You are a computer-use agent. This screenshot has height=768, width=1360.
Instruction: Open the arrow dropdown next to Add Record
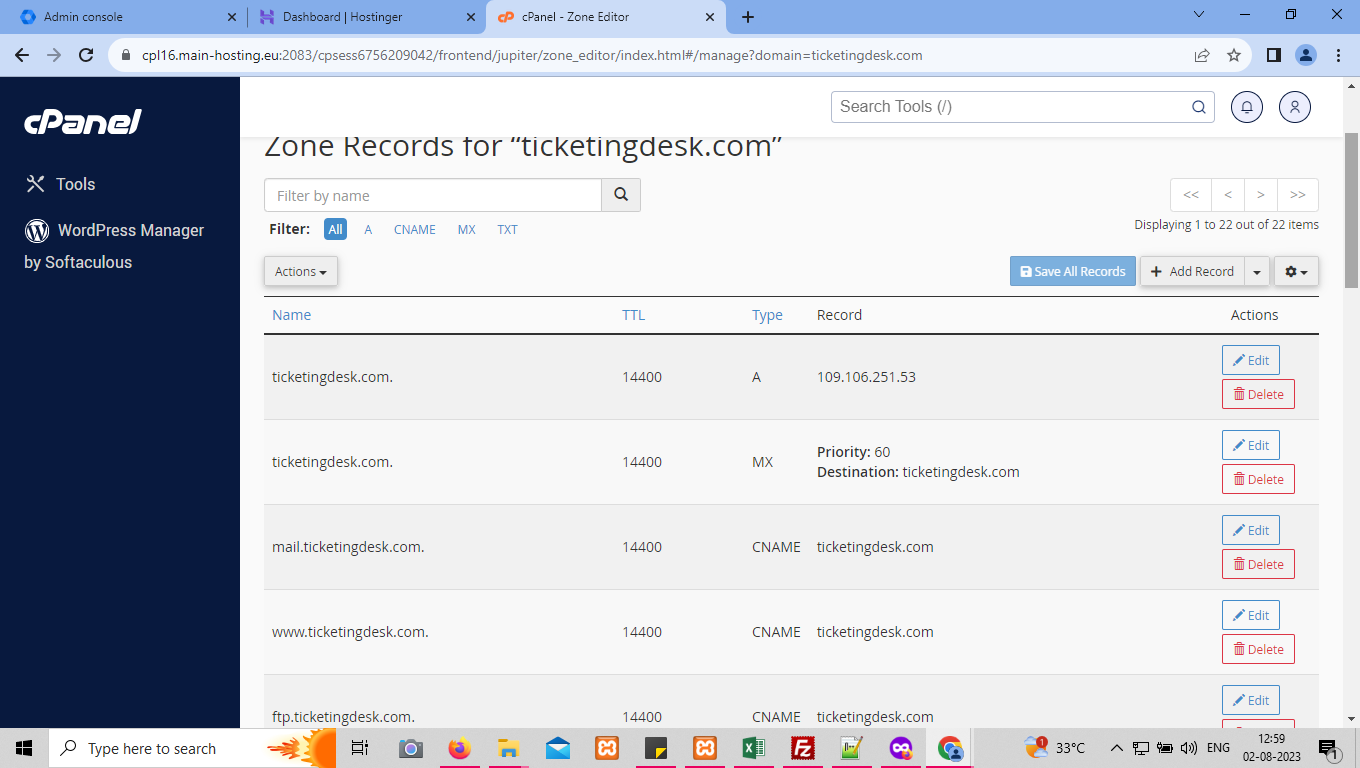point(1258,271)
